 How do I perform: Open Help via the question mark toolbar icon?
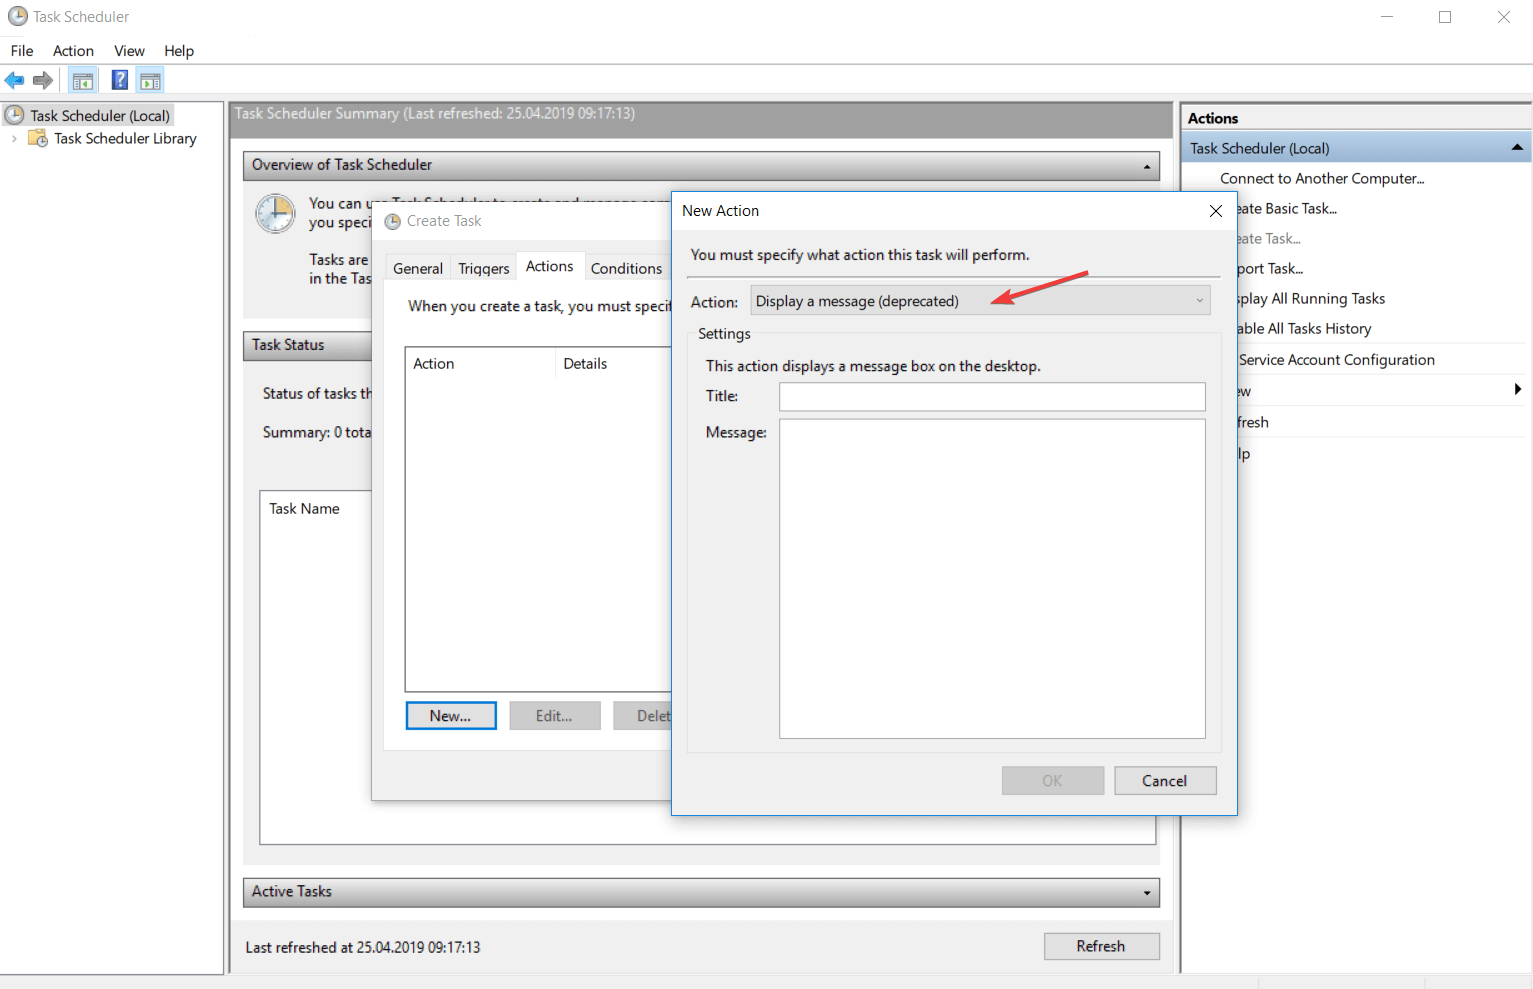119,80
